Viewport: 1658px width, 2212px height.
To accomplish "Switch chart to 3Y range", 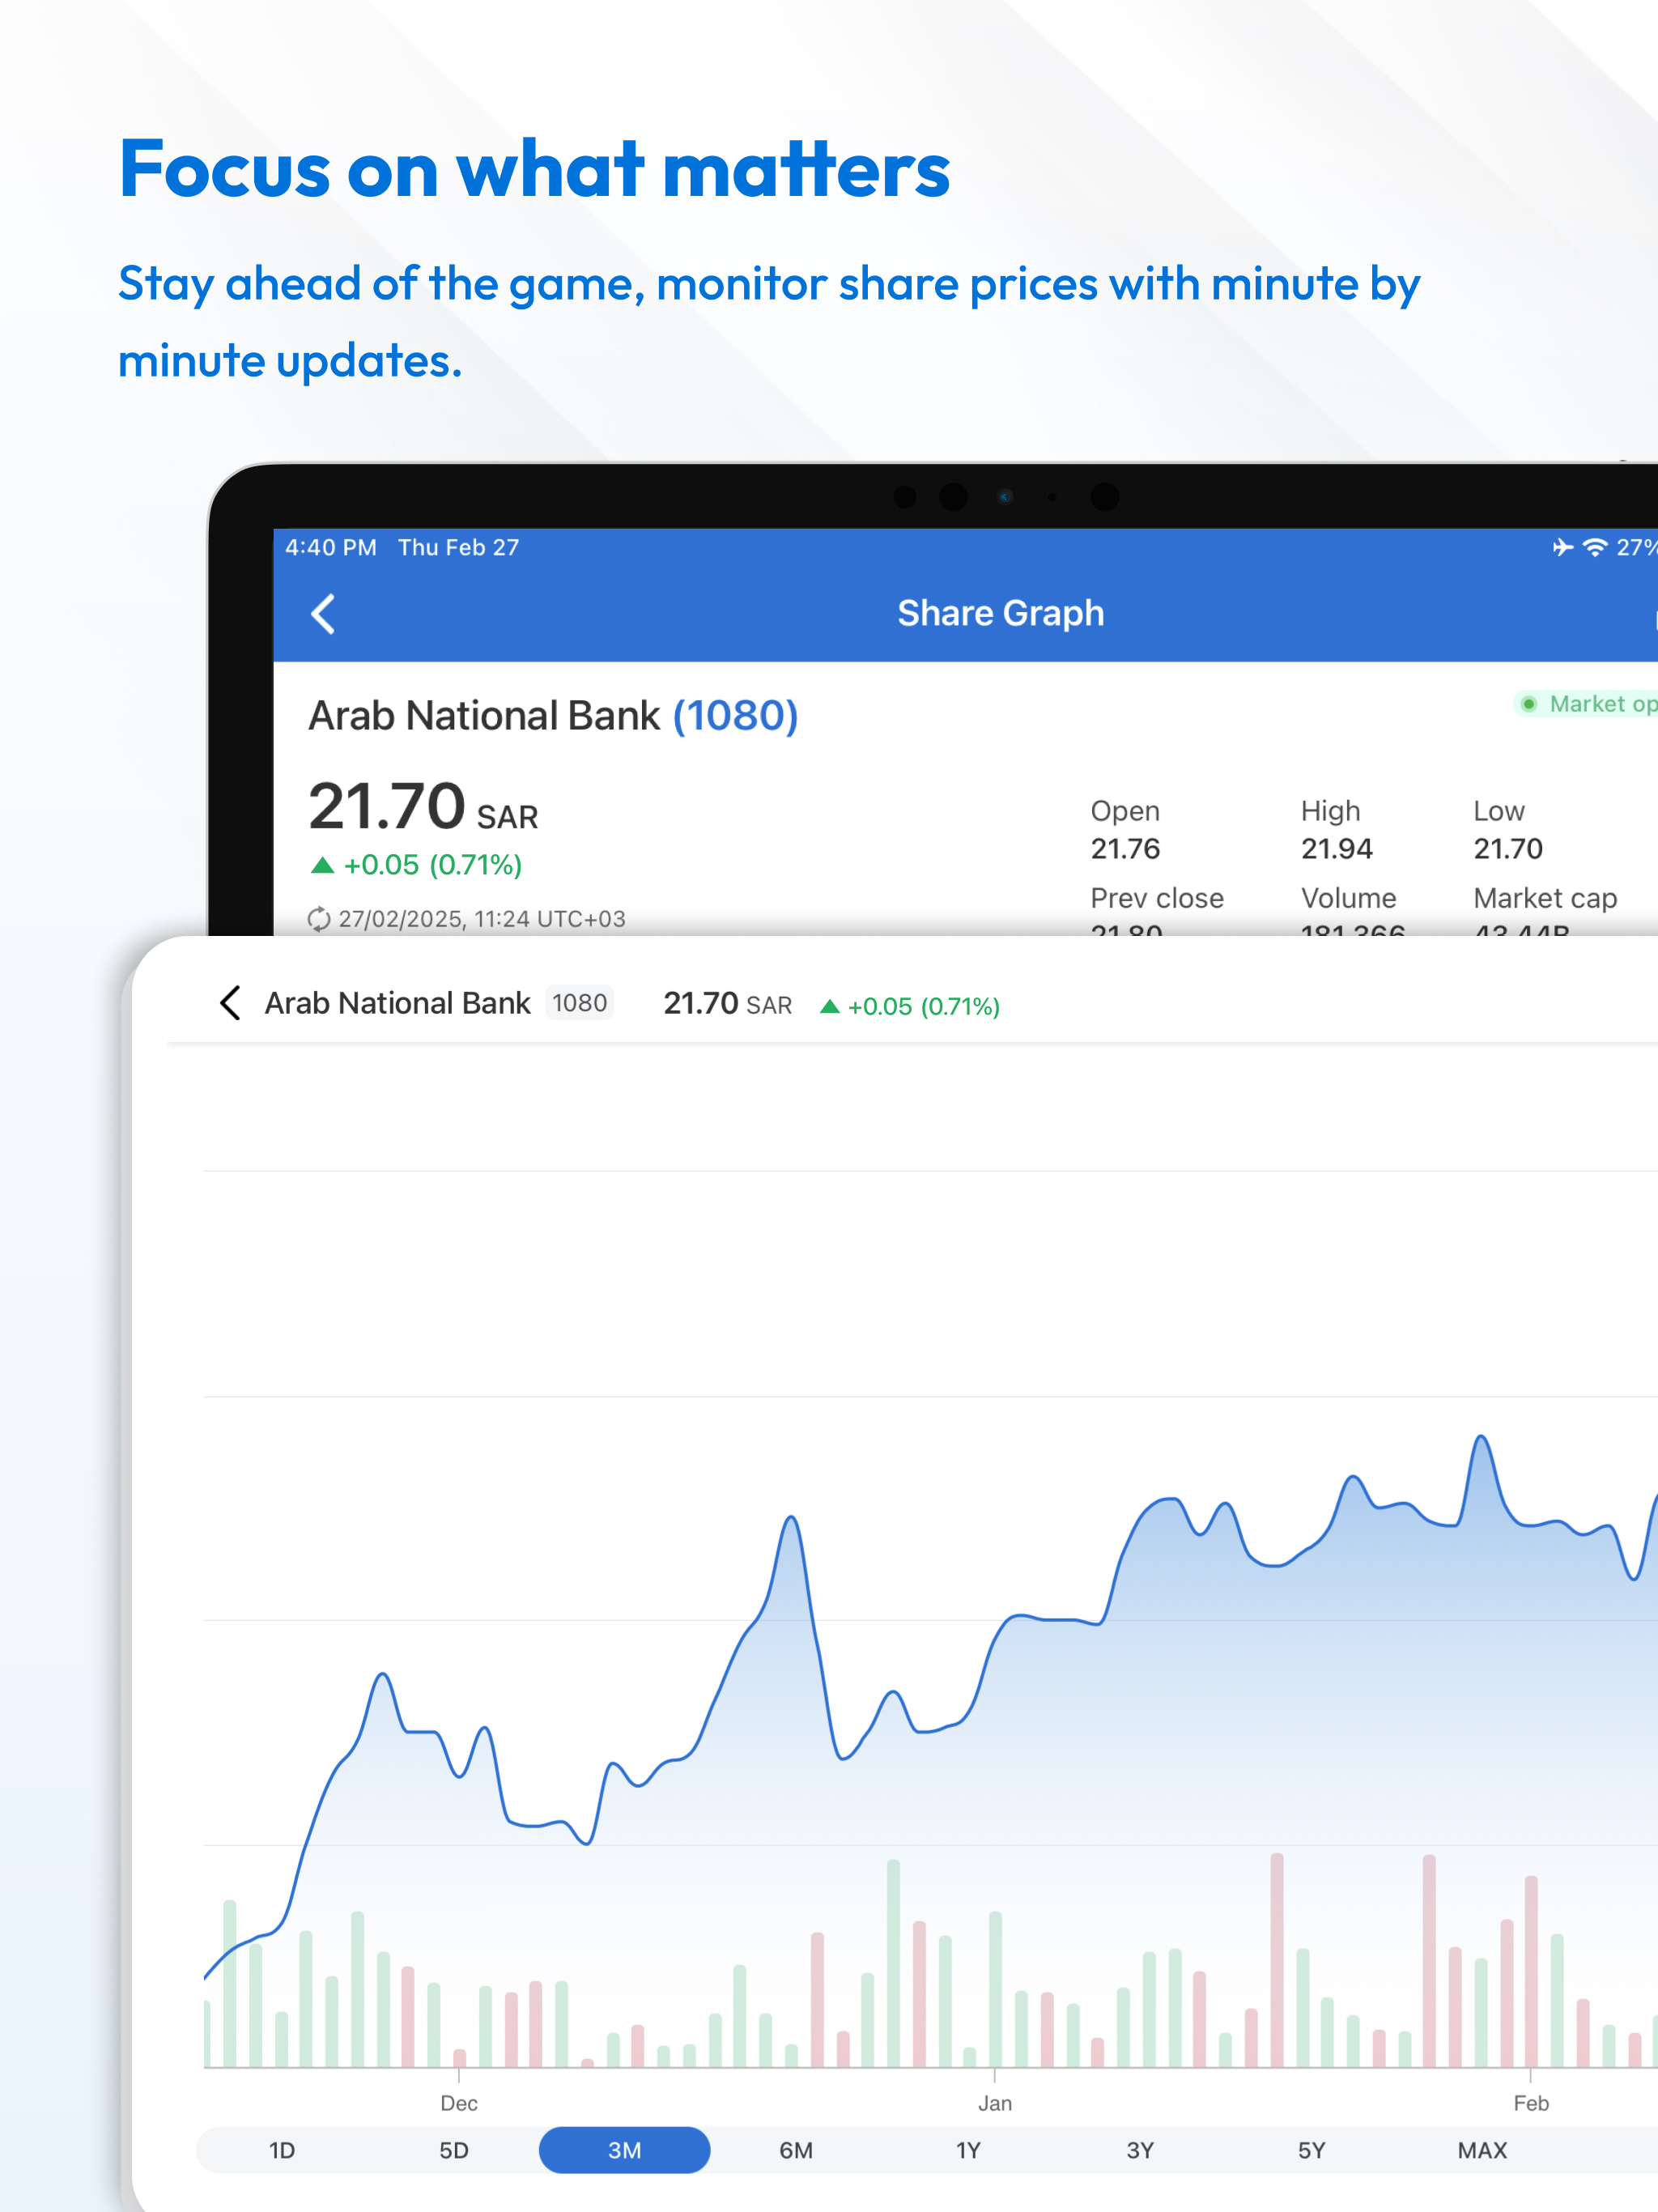I will click(x=1140, y=2150).
